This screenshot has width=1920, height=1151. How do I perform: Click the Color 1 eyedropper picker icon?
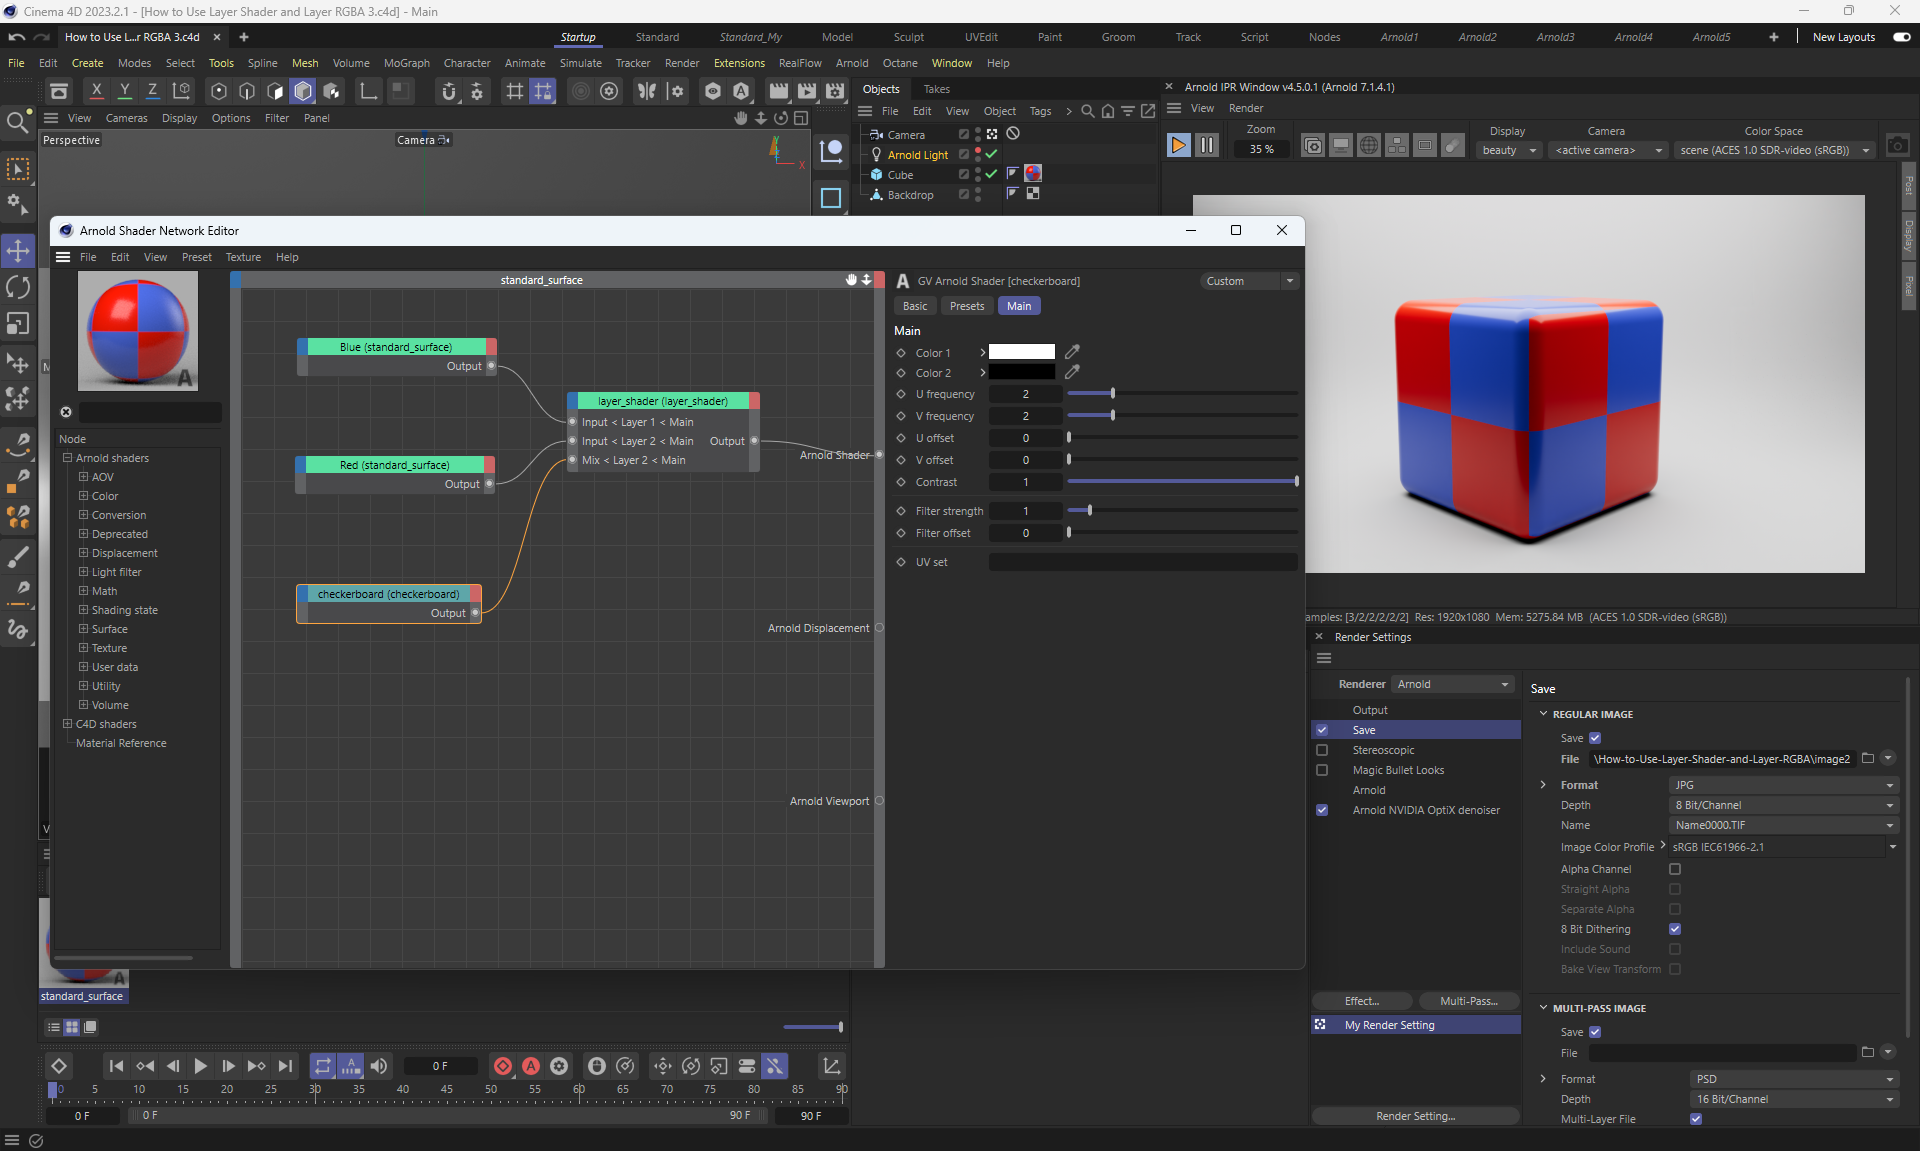1072,352
